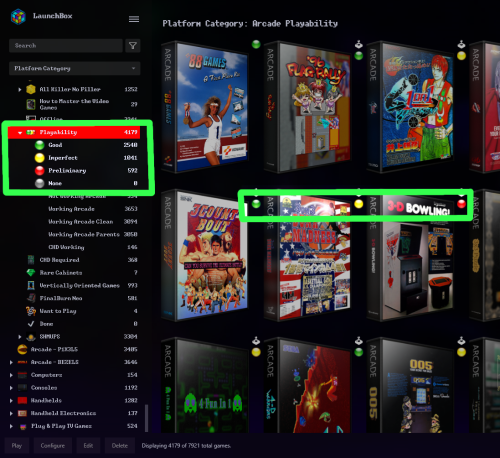Screen dimensions: 500x458
Task: Select the 005 game box art
Action: (x=410, y=385)
